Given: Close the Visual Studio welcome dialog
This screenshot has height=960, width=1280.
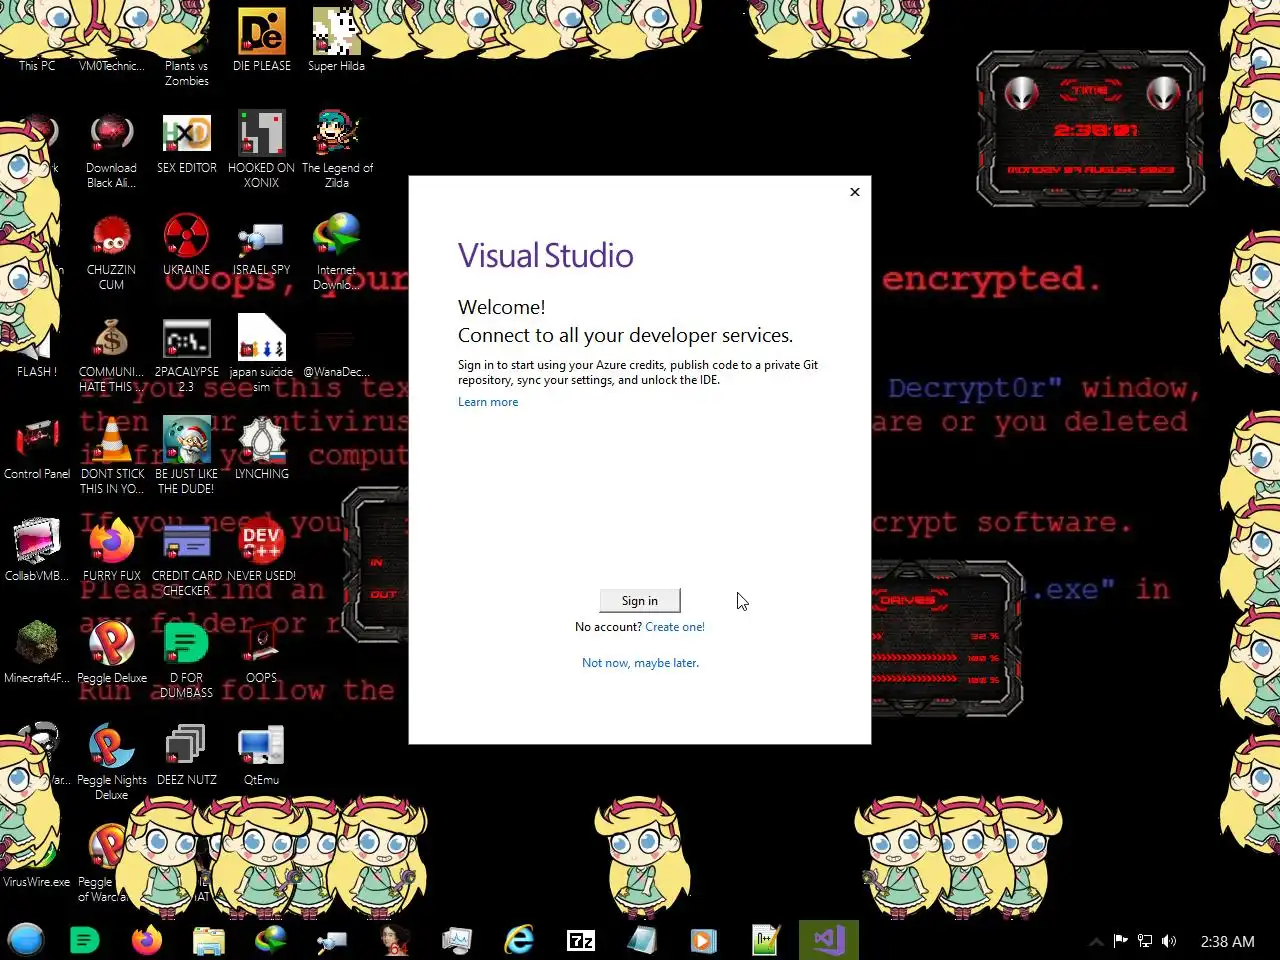Looking at the screenshot, I should tap(855, 192).
